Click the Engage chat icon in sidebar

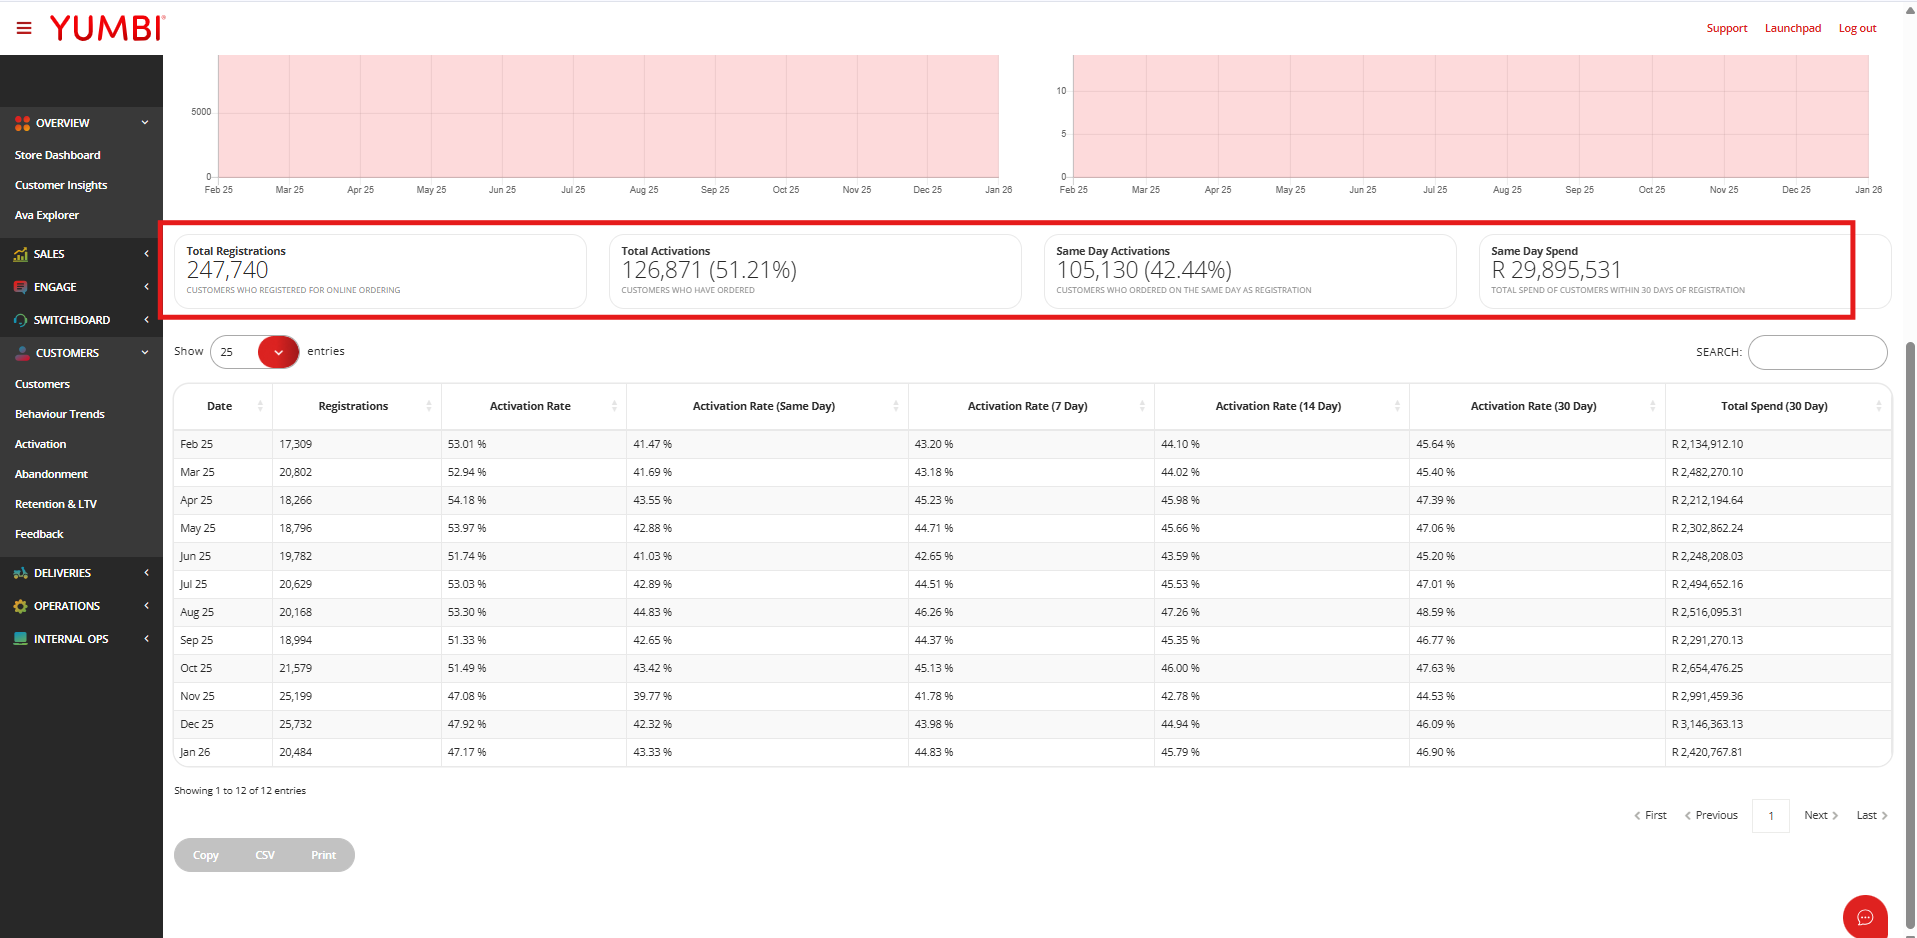[21, 287]
